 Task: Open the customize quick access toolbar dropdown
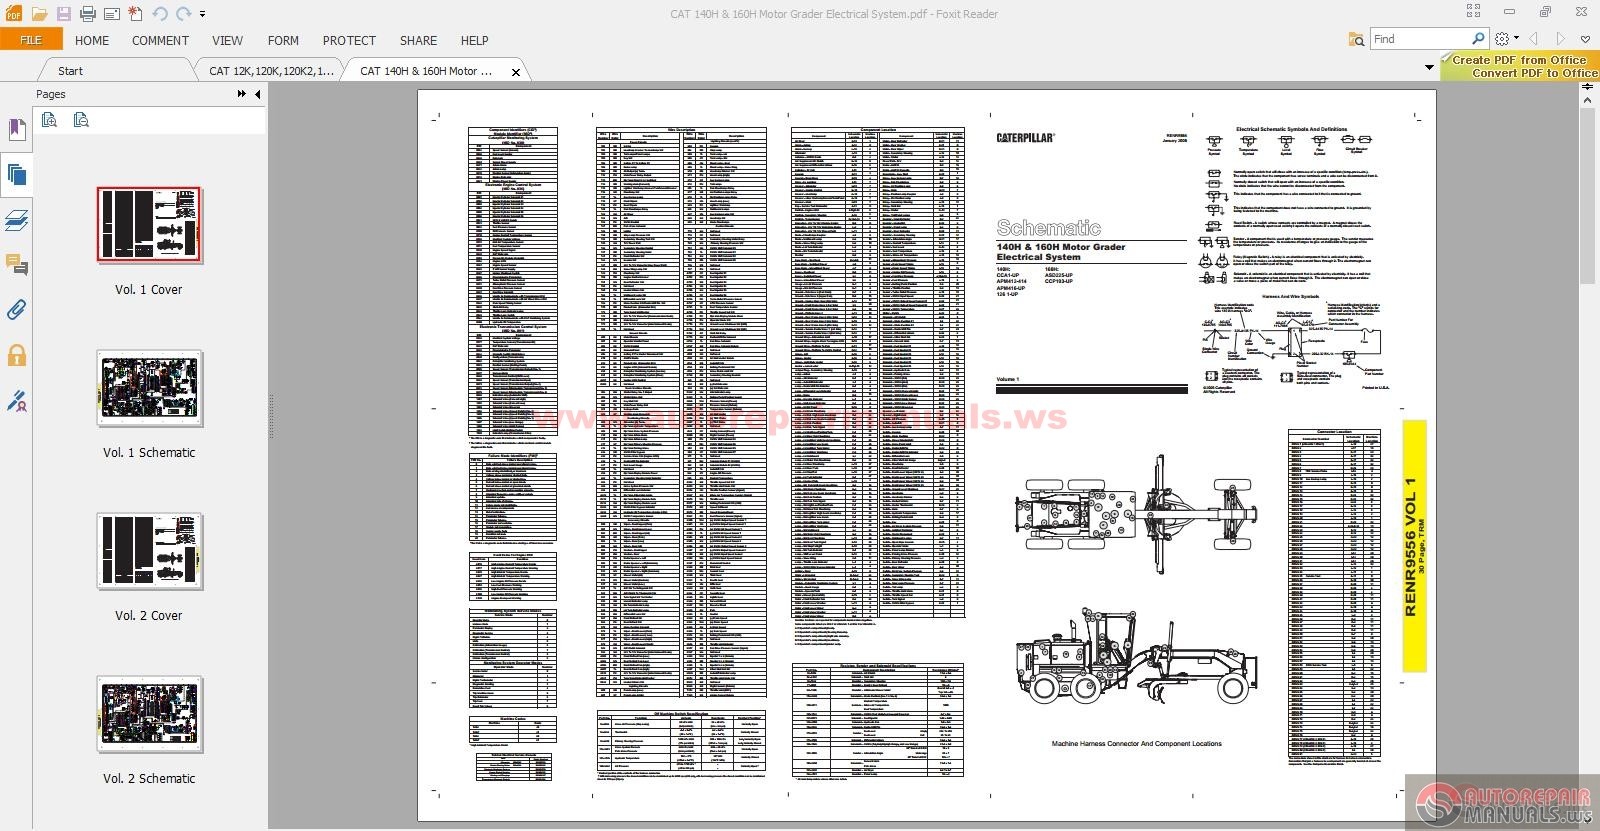(x=203, y=15)
